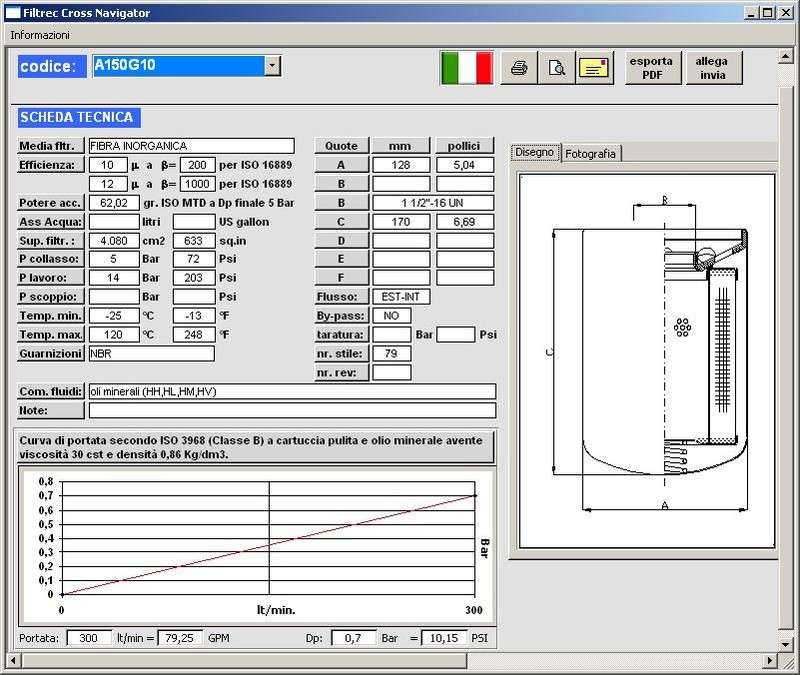Click the yellow envelope mail icon
The height and width of the screenshot is (675, 800).
(595, 68)
